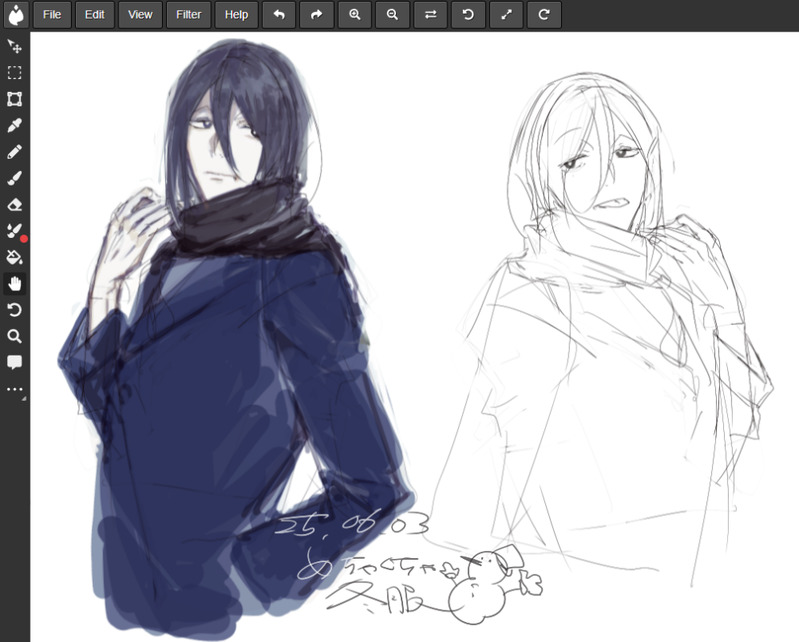Select the speech bubble Text tool
The height and width of the screenshot is (642, 799).
tap(14, 363)
